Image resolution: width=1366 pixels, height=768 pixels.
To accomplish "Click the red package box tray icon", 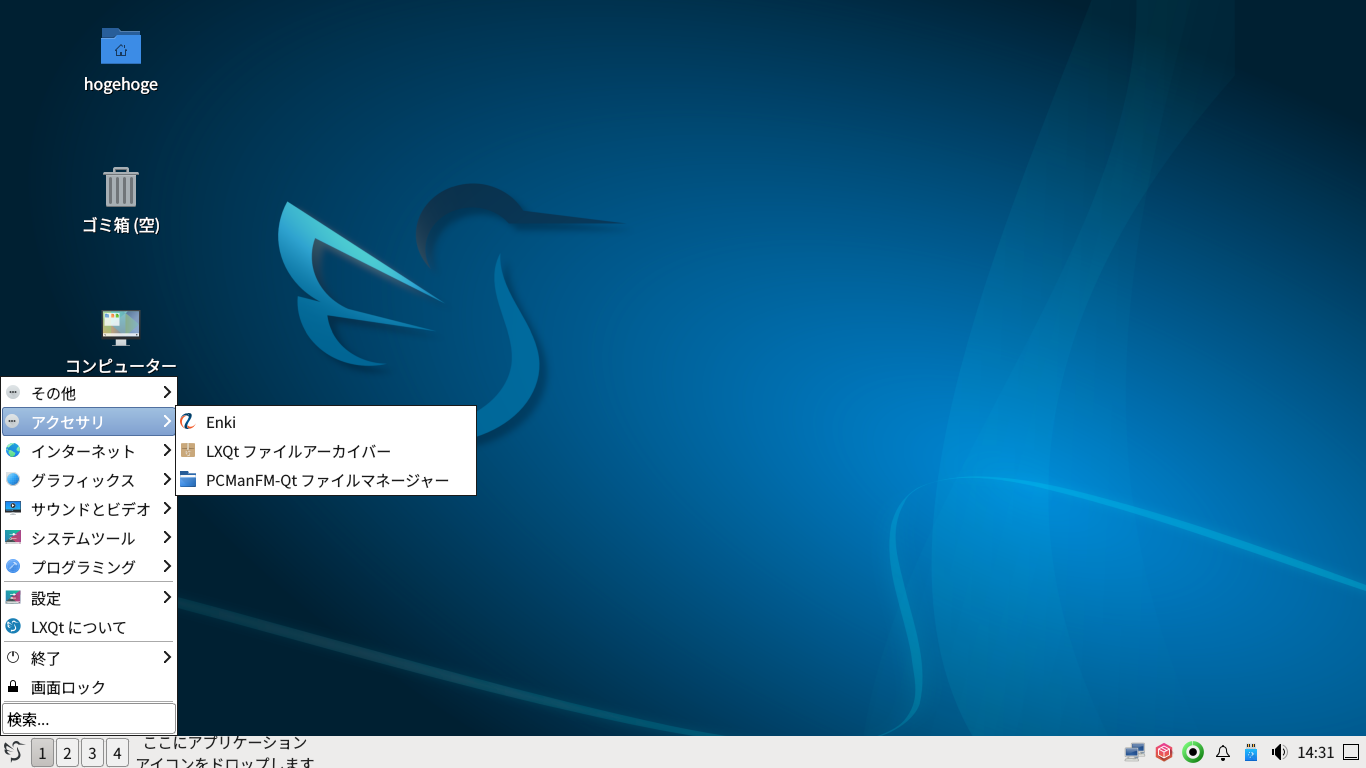I will 1164,752.
